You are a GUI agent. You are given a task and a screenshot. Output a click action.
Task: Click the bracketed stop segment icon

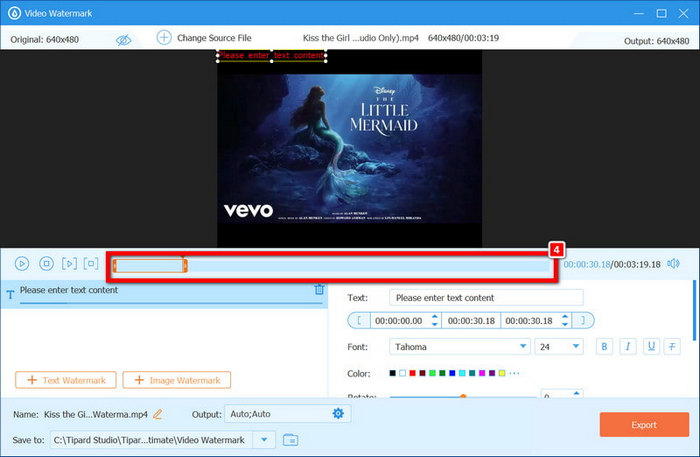coord(91,263)
